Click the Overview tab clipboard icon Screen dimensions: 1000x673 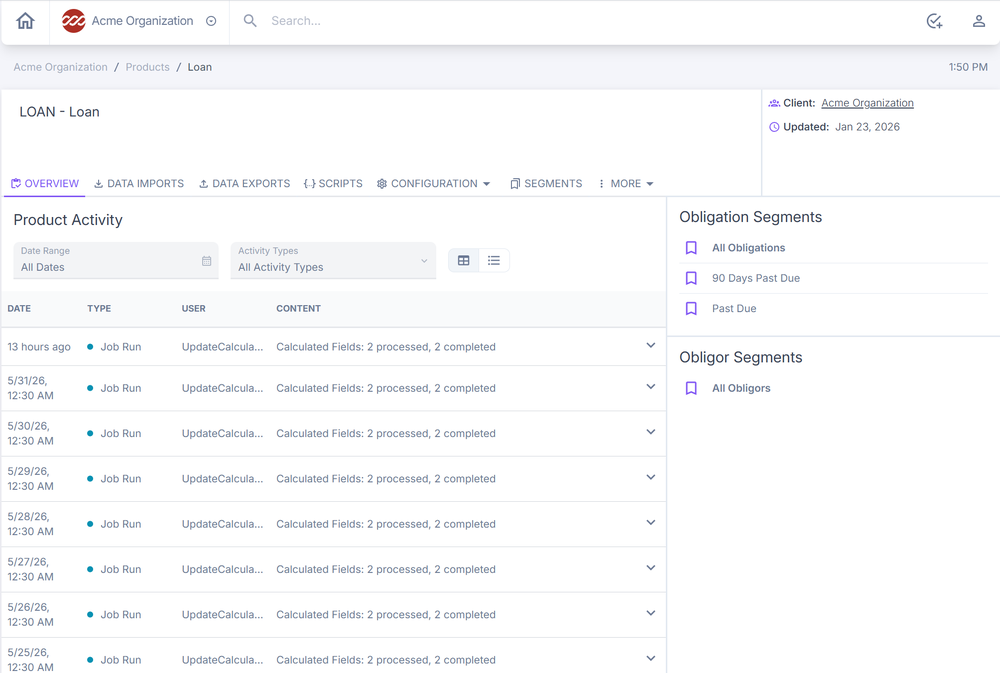coord(16,184)
